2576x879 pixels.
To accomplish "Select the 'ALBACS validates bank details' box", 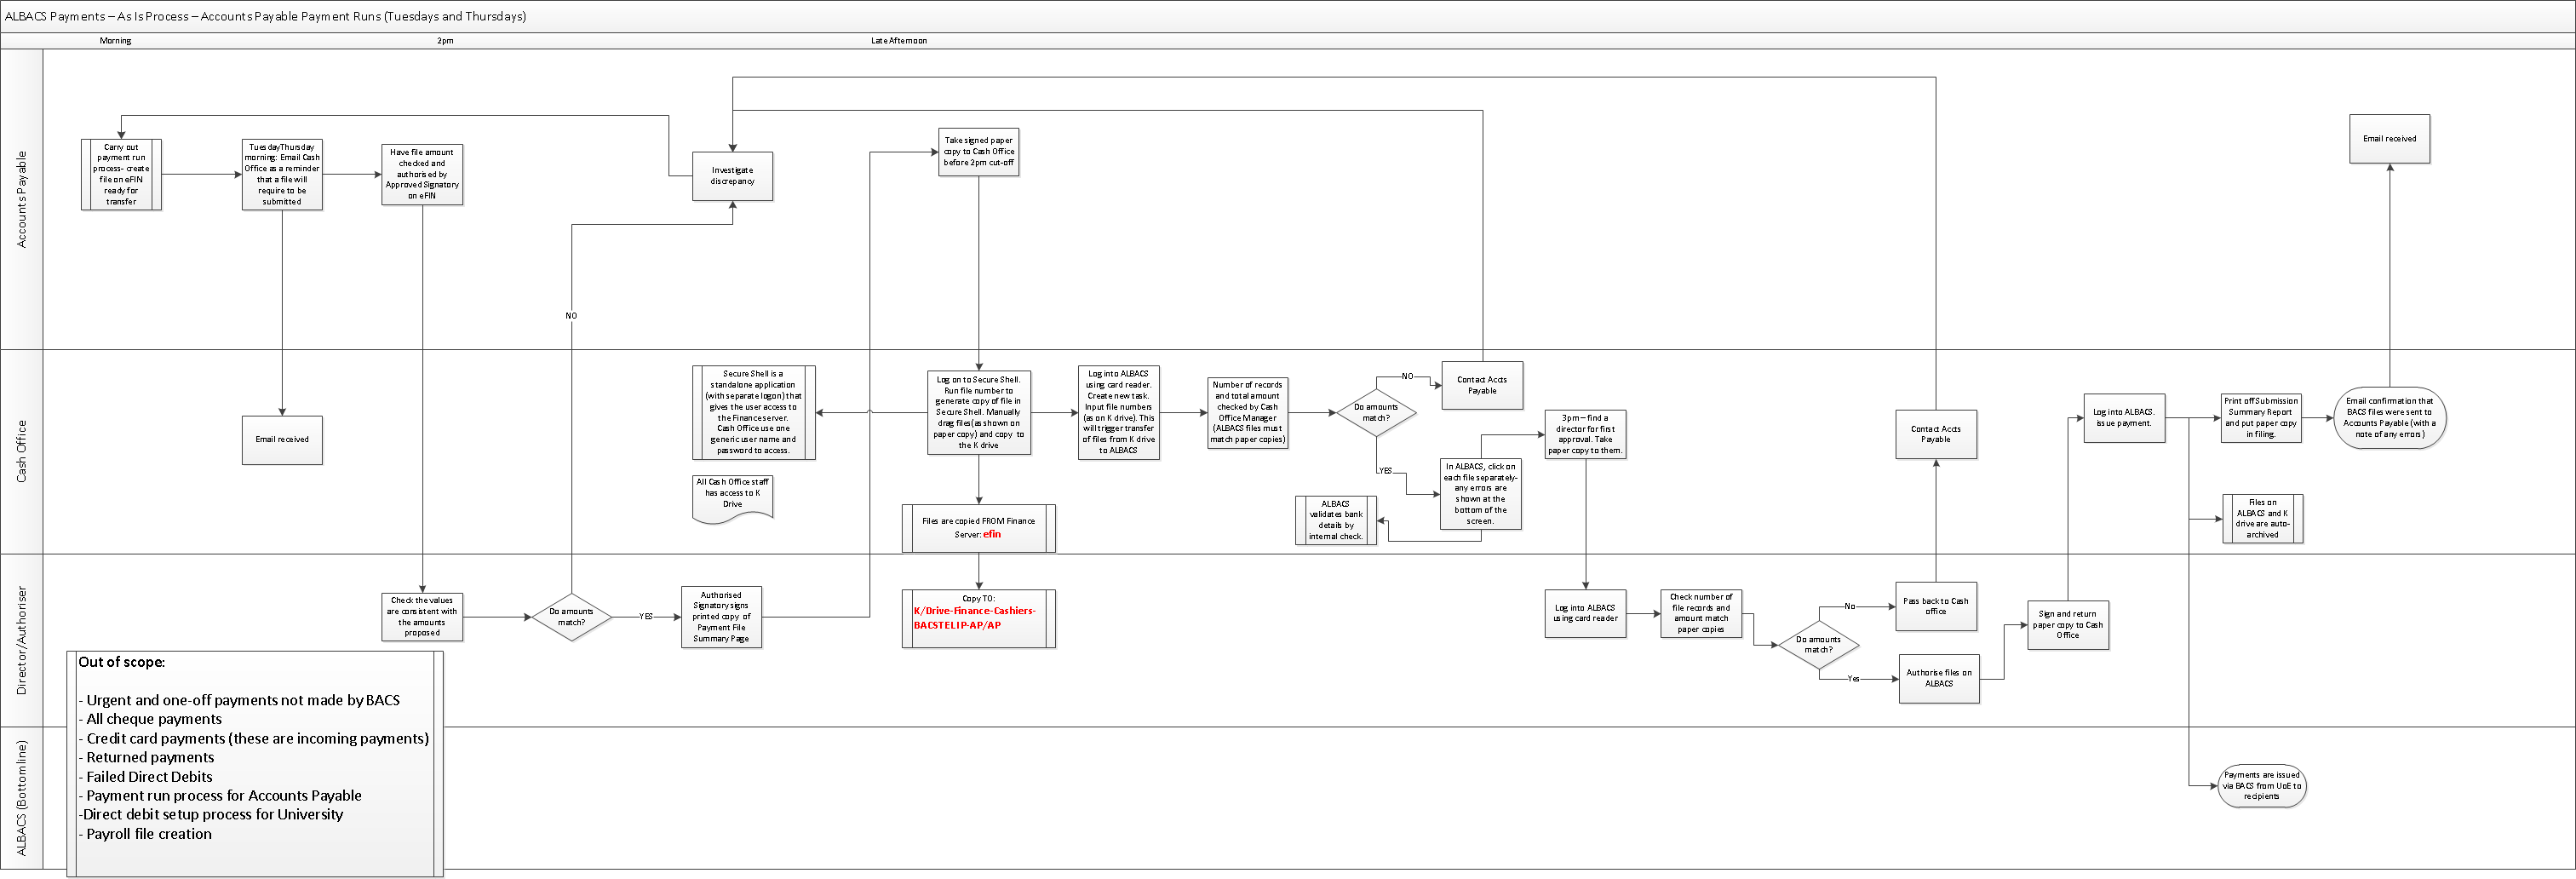I will coord(1335,520).
